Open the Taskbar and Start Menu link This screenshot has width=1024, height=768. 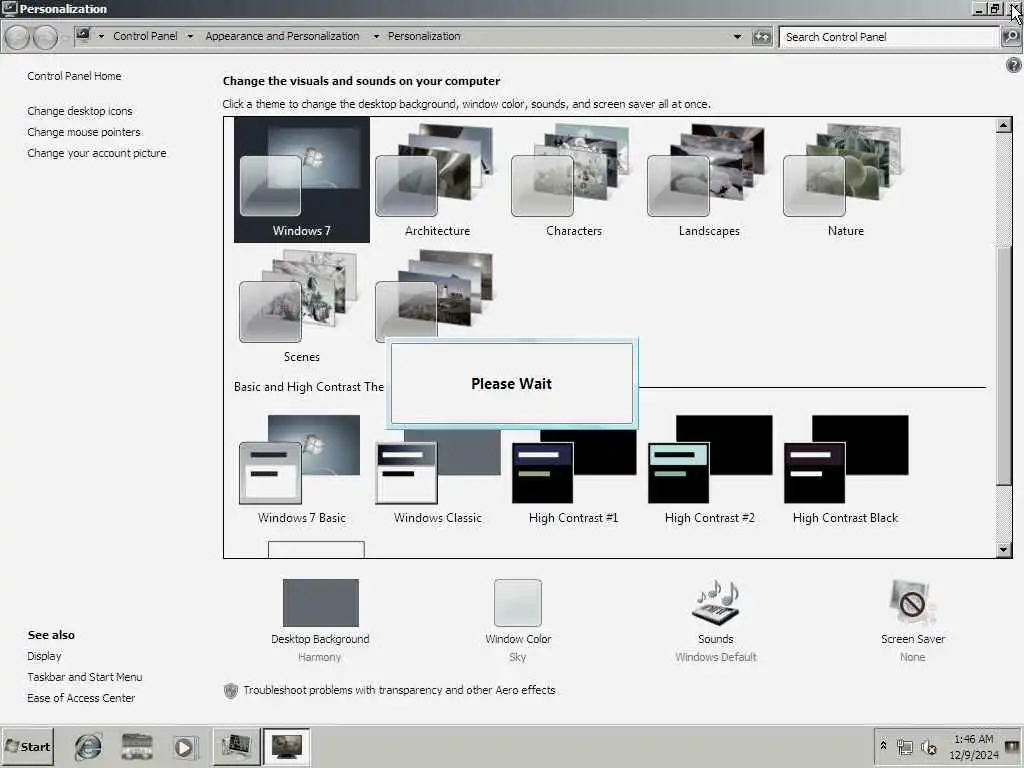tap(84, 677)
